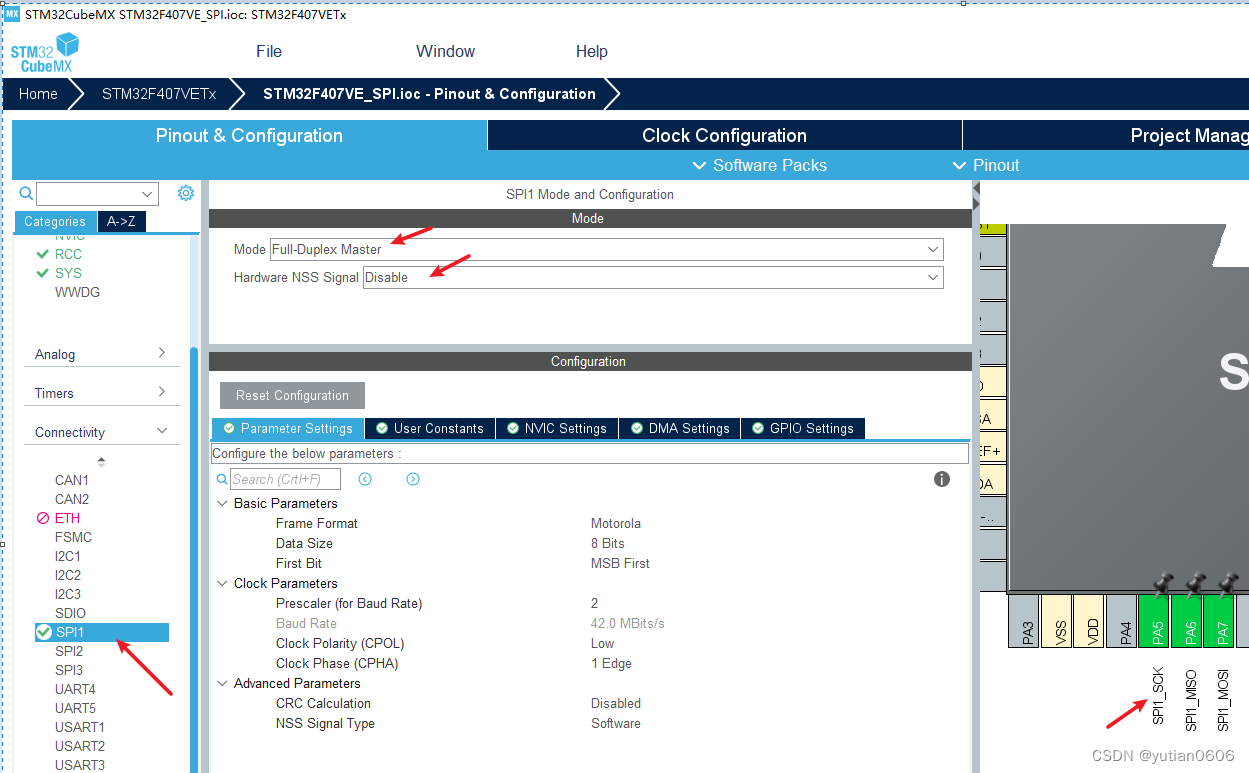Image resolution: width=1249 pixels, height=773 pixels.
Task: Click the search magnifier icon beside category filter
Action: tap(27, 193)
